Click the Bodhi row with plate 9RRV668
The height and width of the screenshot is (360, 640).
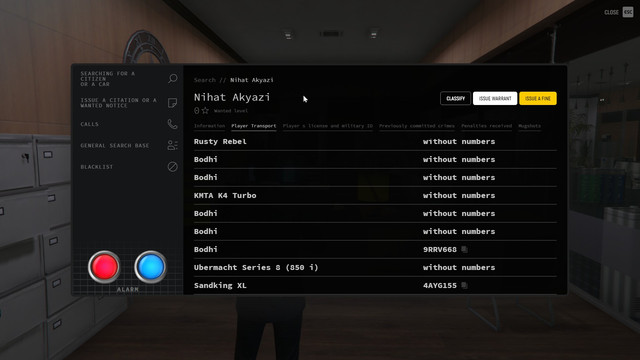tap(375, 249)
